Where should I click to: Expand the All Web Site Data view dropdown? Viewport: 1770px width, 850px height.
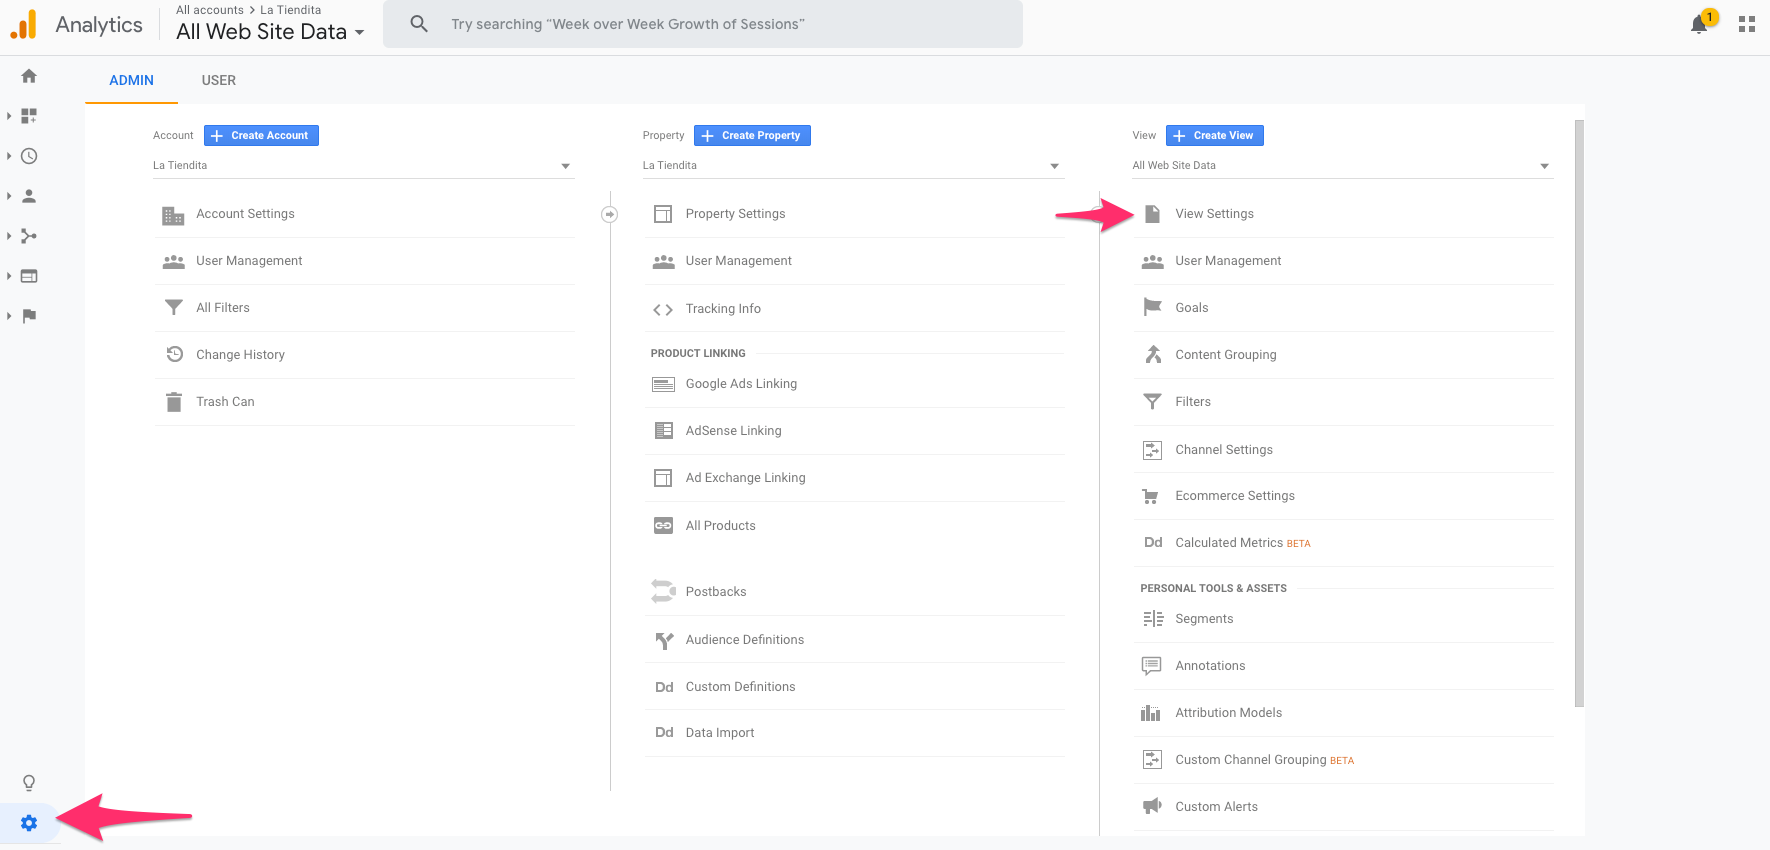pos(1341,166)
